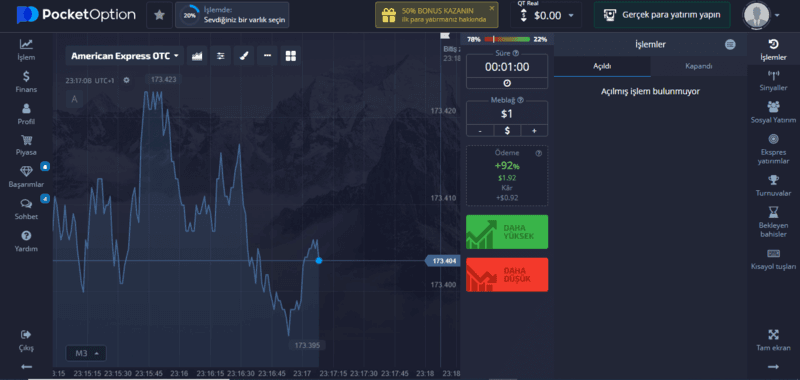Change chart type with the area chart icon

click(197, 56)
